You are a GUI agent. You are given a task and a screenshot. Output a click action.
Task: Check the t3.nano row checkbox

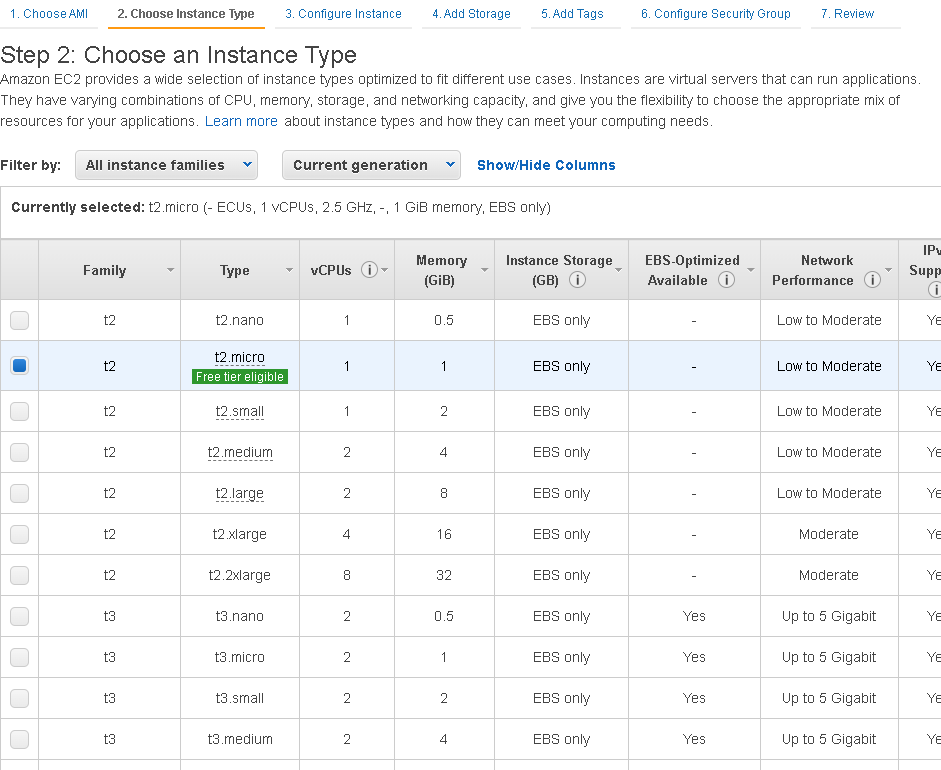point(19,616)
